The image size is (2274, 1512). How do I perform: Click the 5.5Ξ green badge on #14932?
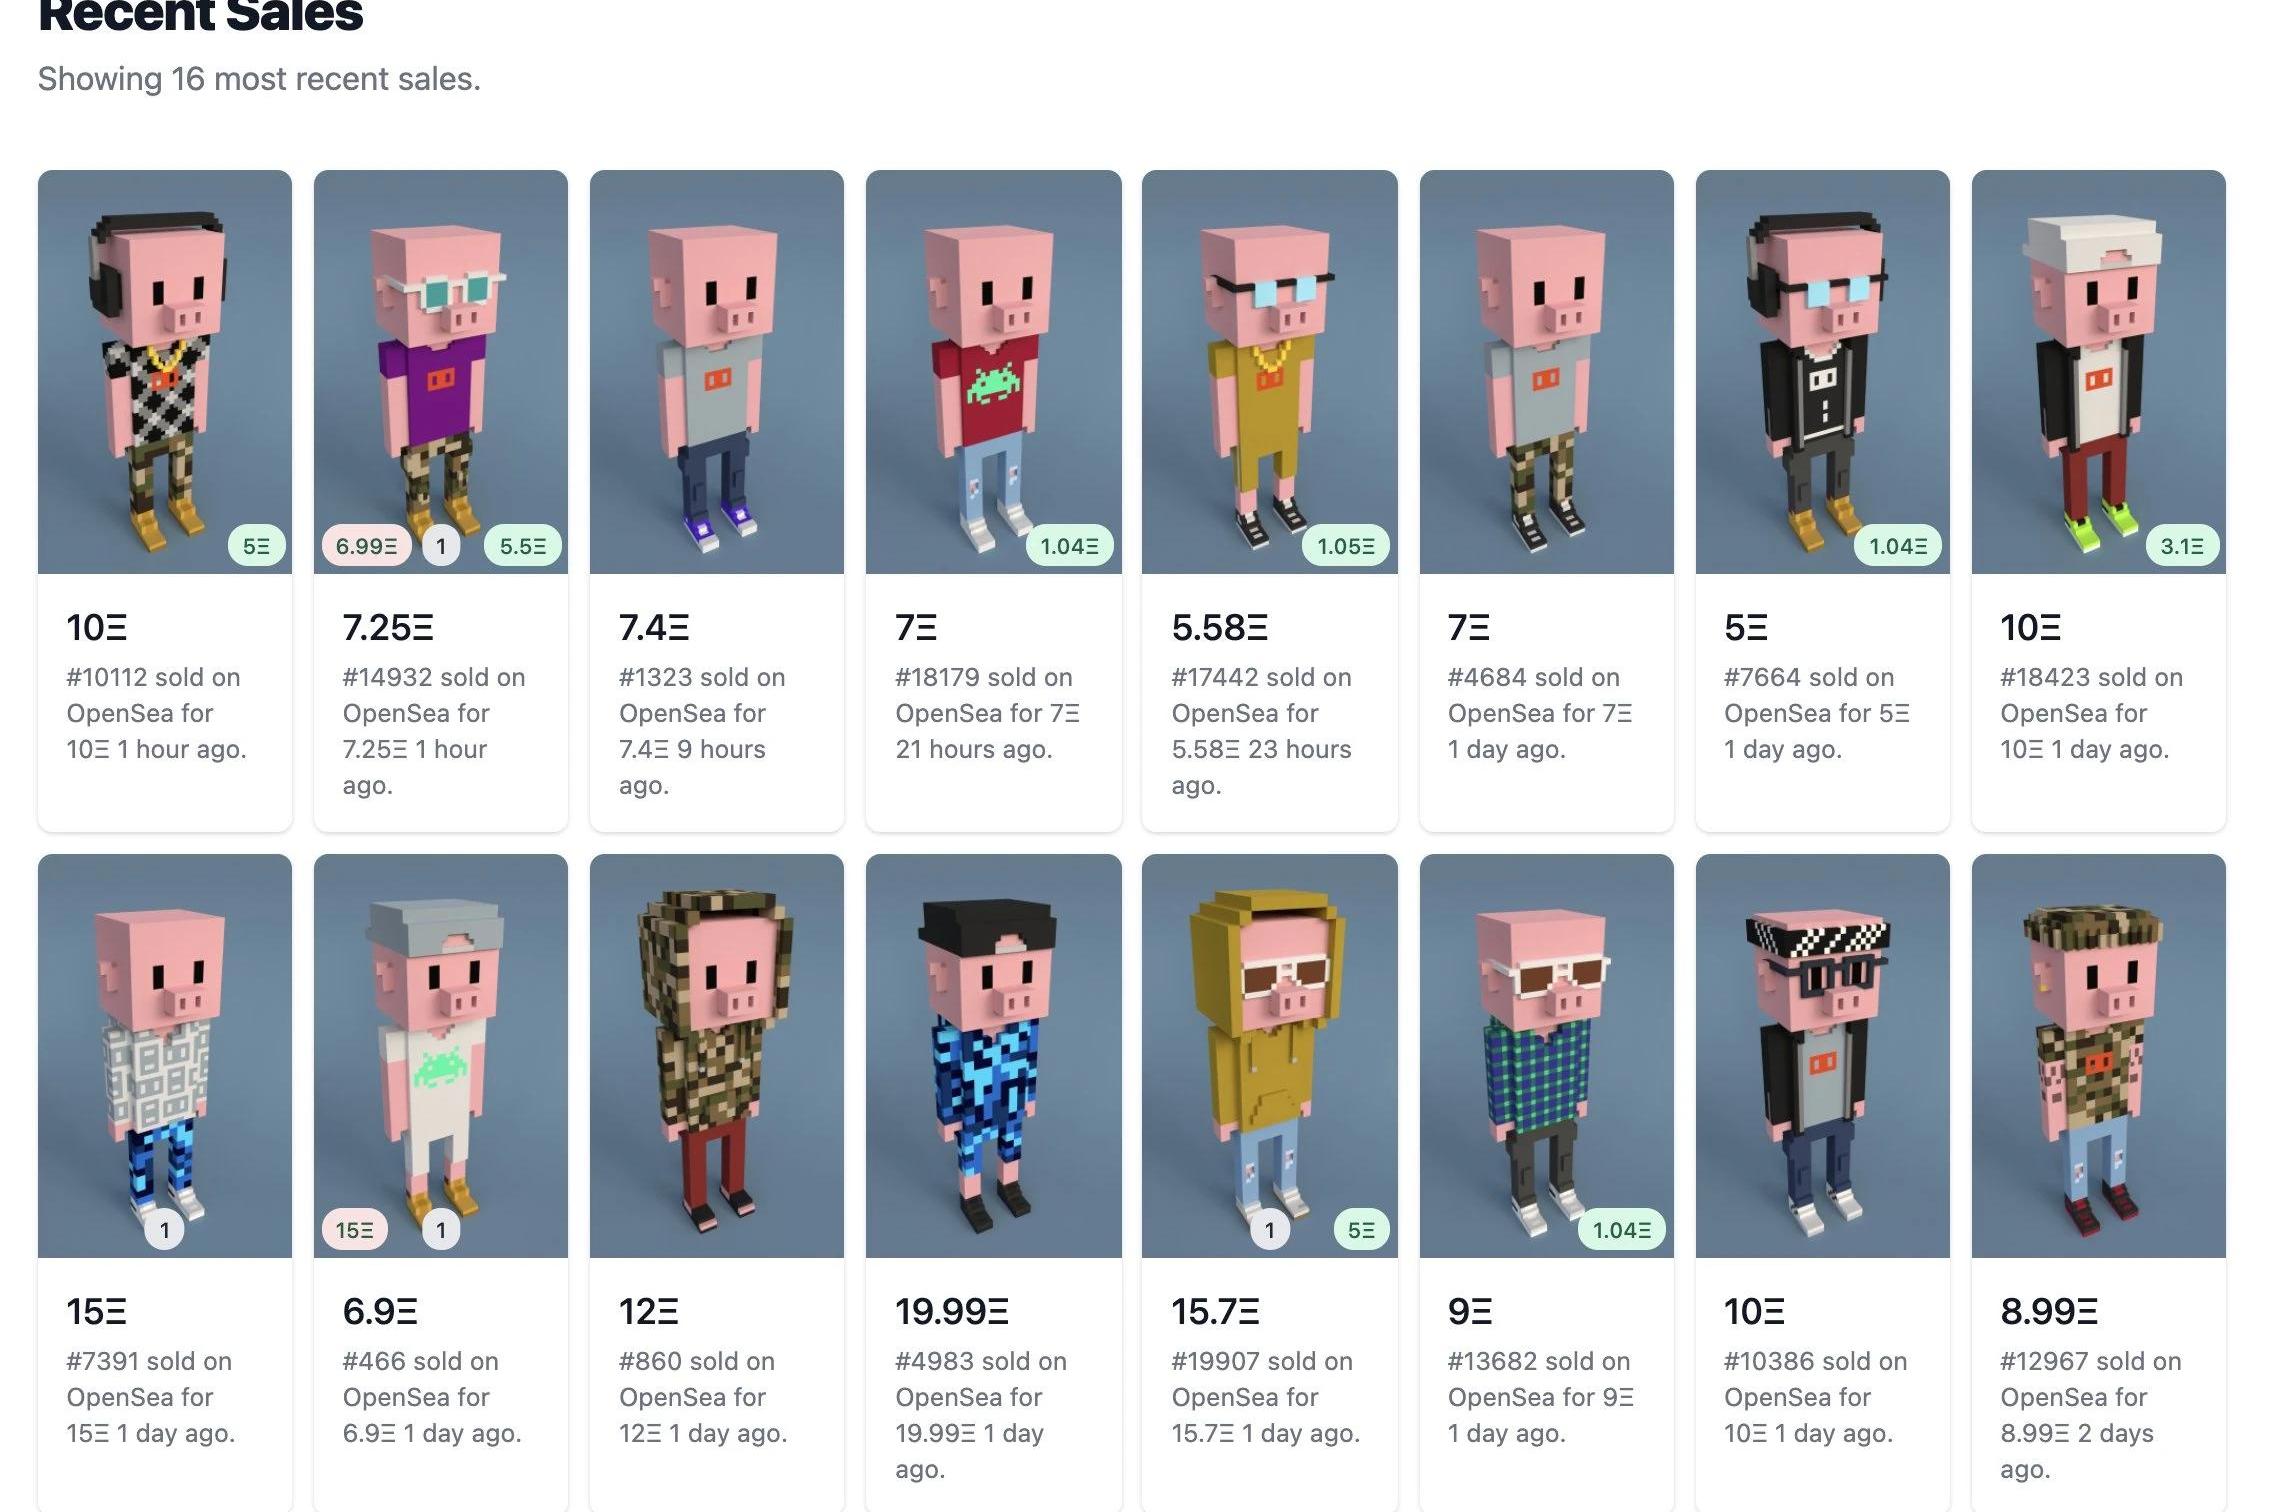523,546
